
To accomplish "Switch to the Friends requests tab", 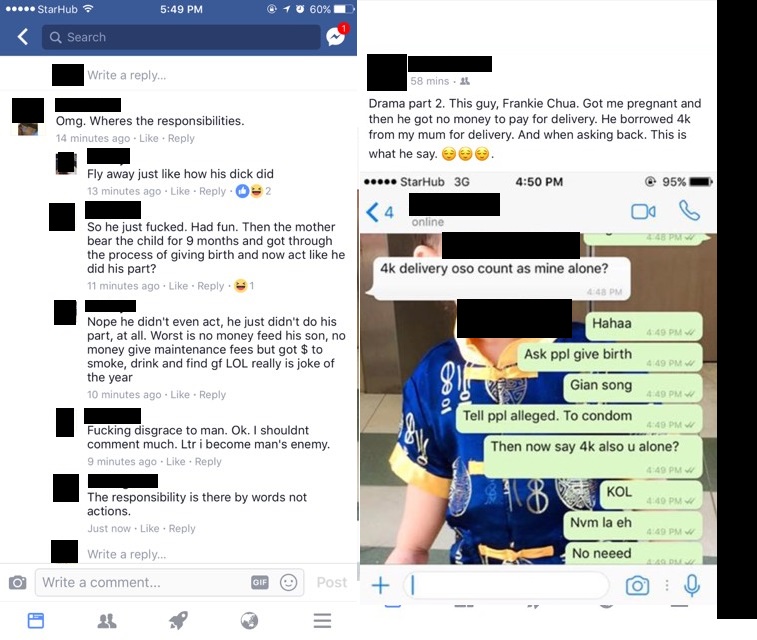I will pyautogui.click(x=107, y=621).
